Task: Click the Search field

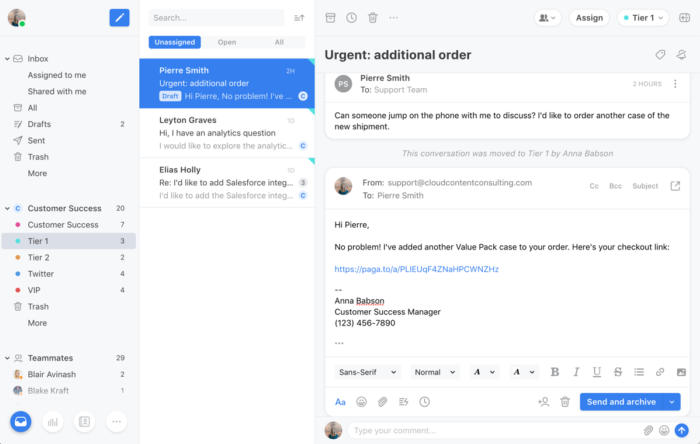Action: 217,18
